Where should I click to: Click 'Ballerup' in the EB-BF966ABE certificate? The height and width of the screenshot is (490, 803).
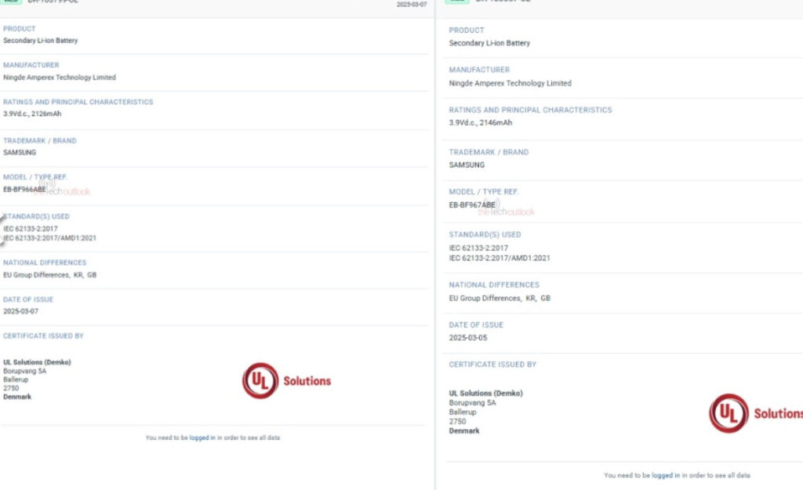click(x=16, y=379)
